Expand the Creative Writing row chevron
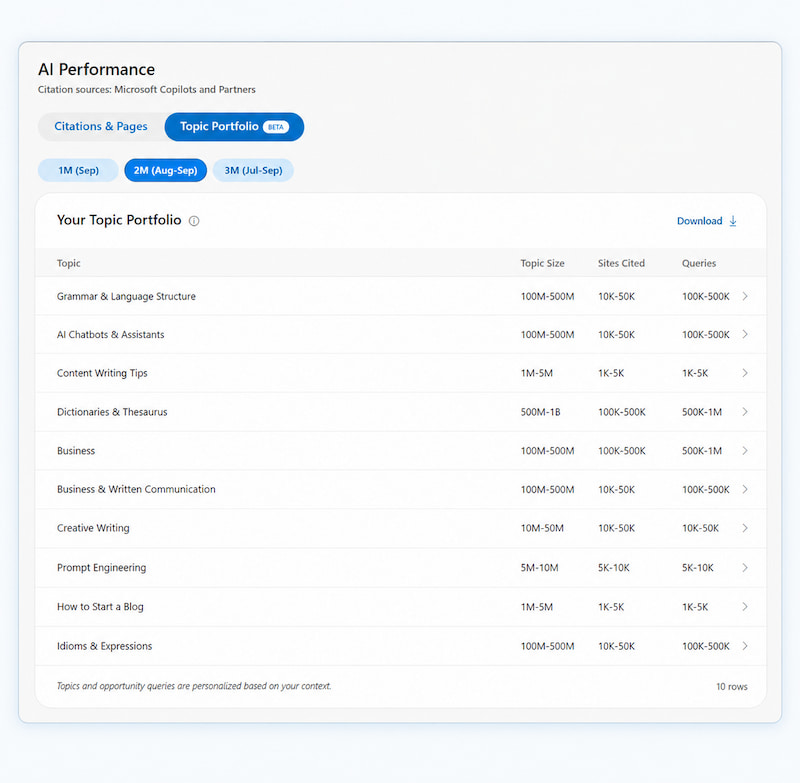This screenshot has height=783, width=800. (745, 528)
